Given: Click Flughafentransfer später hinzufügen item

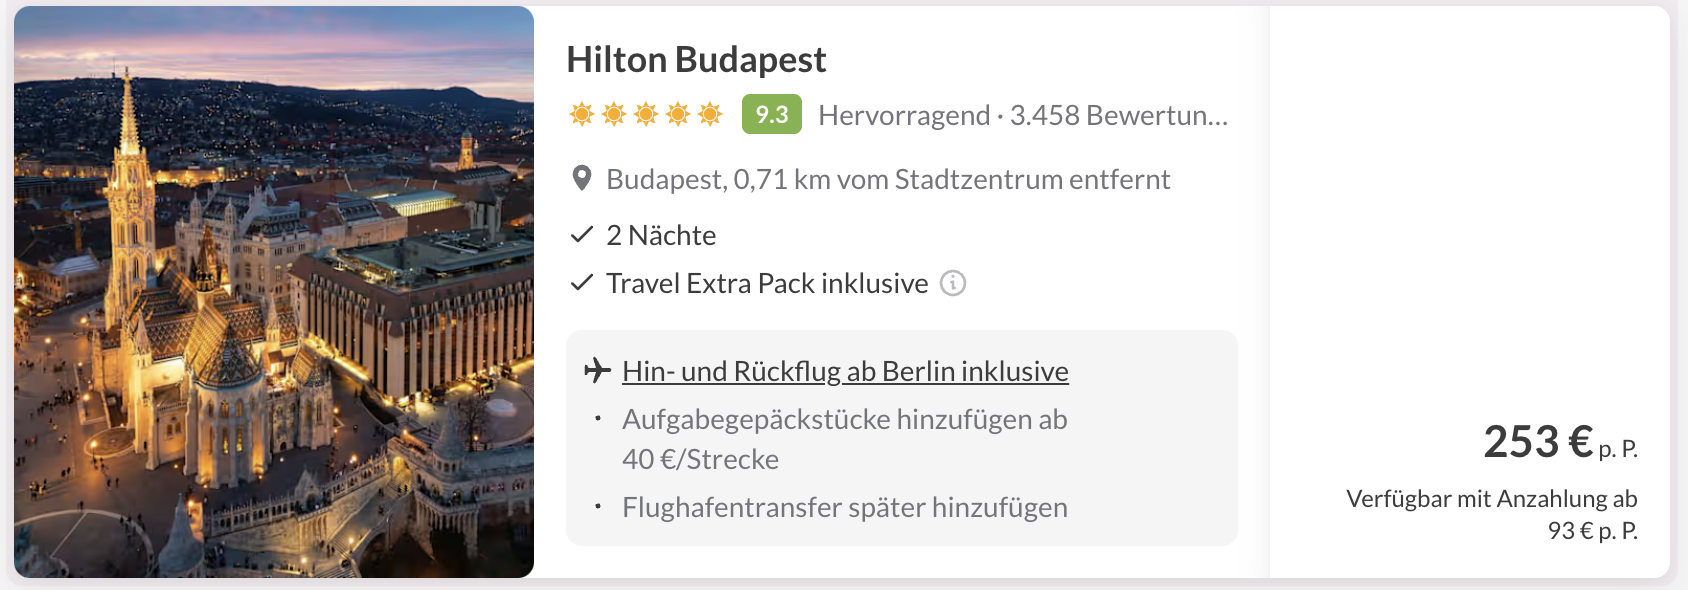Looking at the screenshot, I should tap(845, 507).
